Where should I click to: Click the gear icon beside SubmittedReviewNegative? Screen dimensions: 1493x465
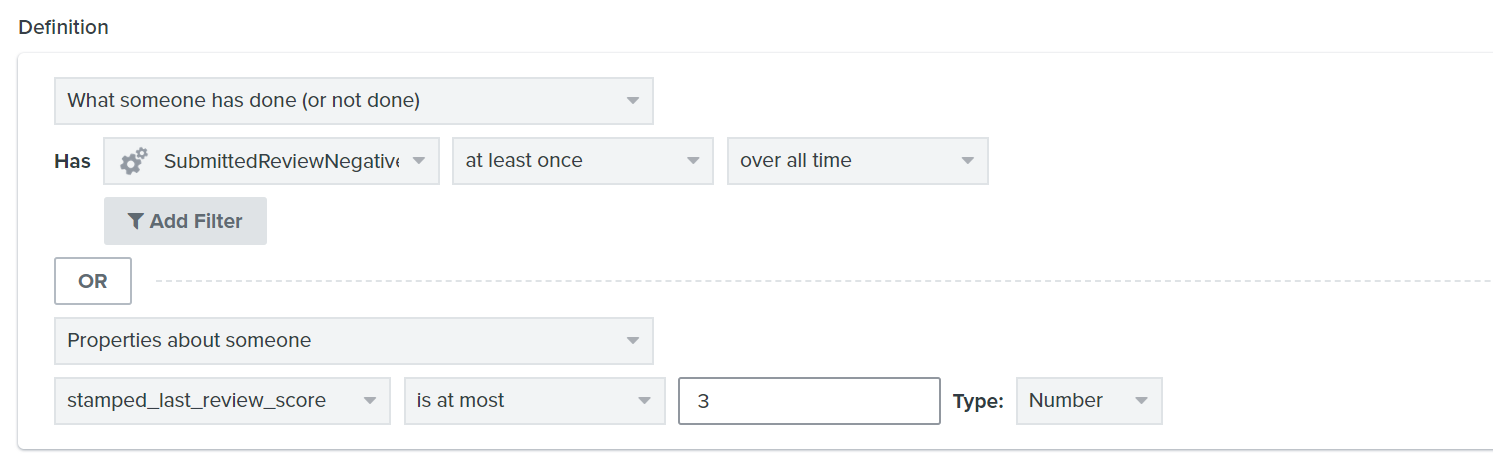(x=134, y=161)
